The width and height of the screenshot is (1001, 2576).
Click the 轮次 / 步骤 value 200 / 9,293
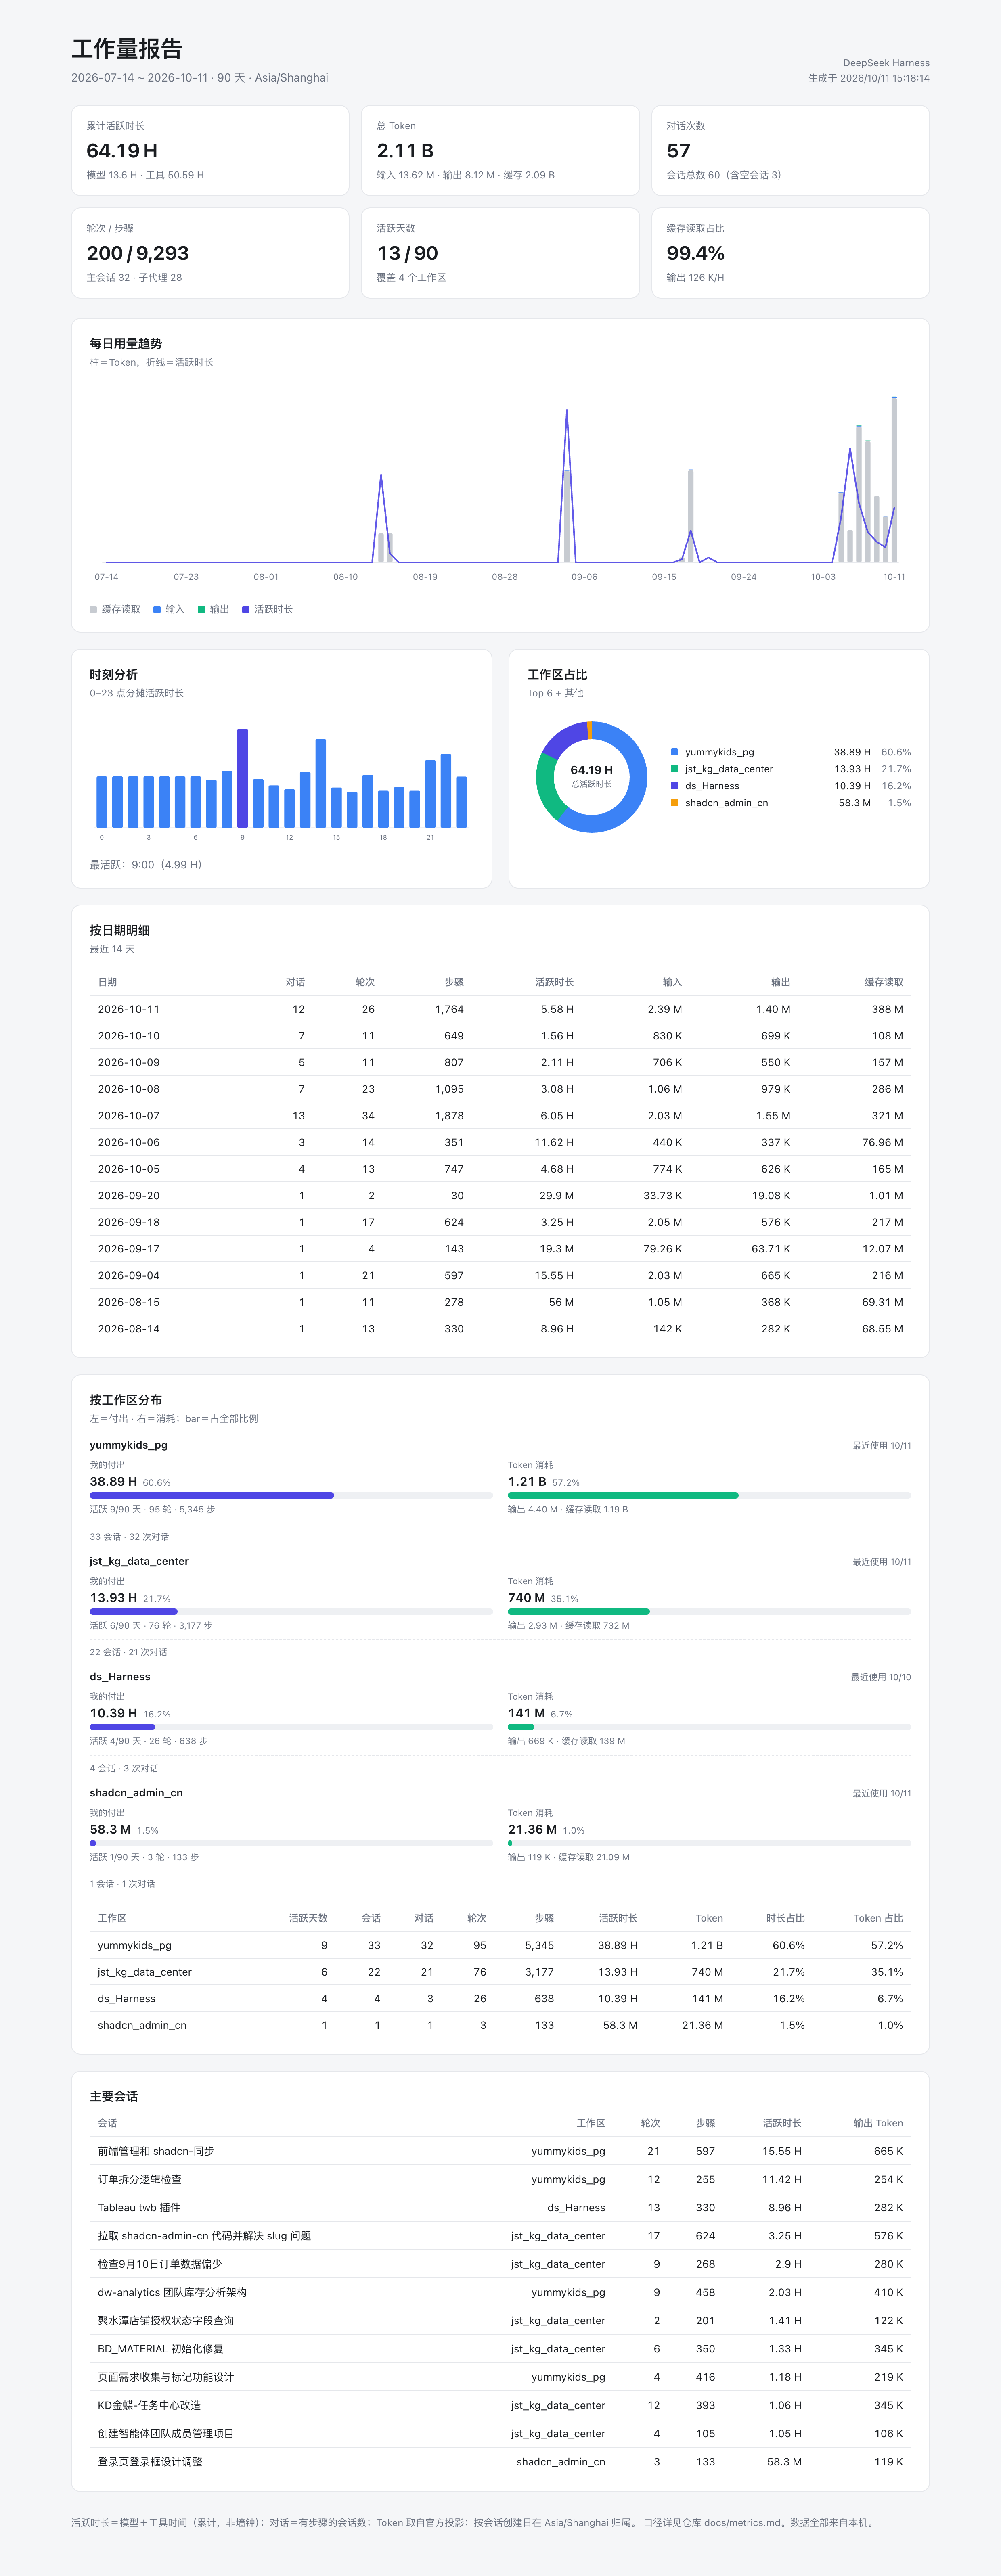[x=138, y=253]
